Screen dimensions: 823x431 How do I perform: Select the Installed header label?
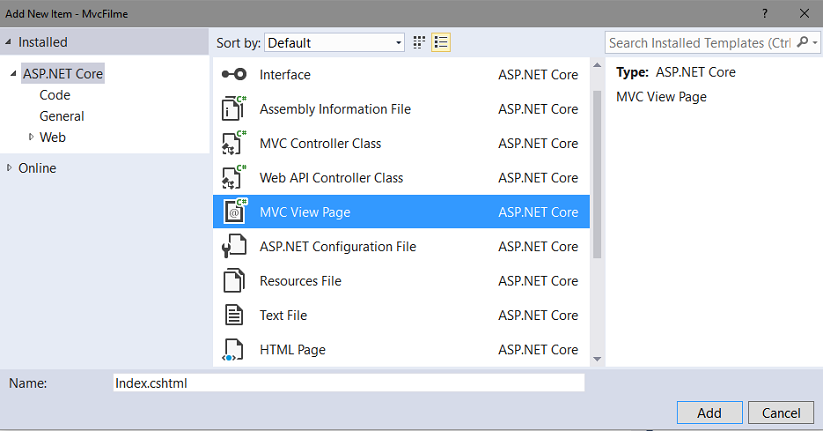pyautogui.click(x=43, y=42)
